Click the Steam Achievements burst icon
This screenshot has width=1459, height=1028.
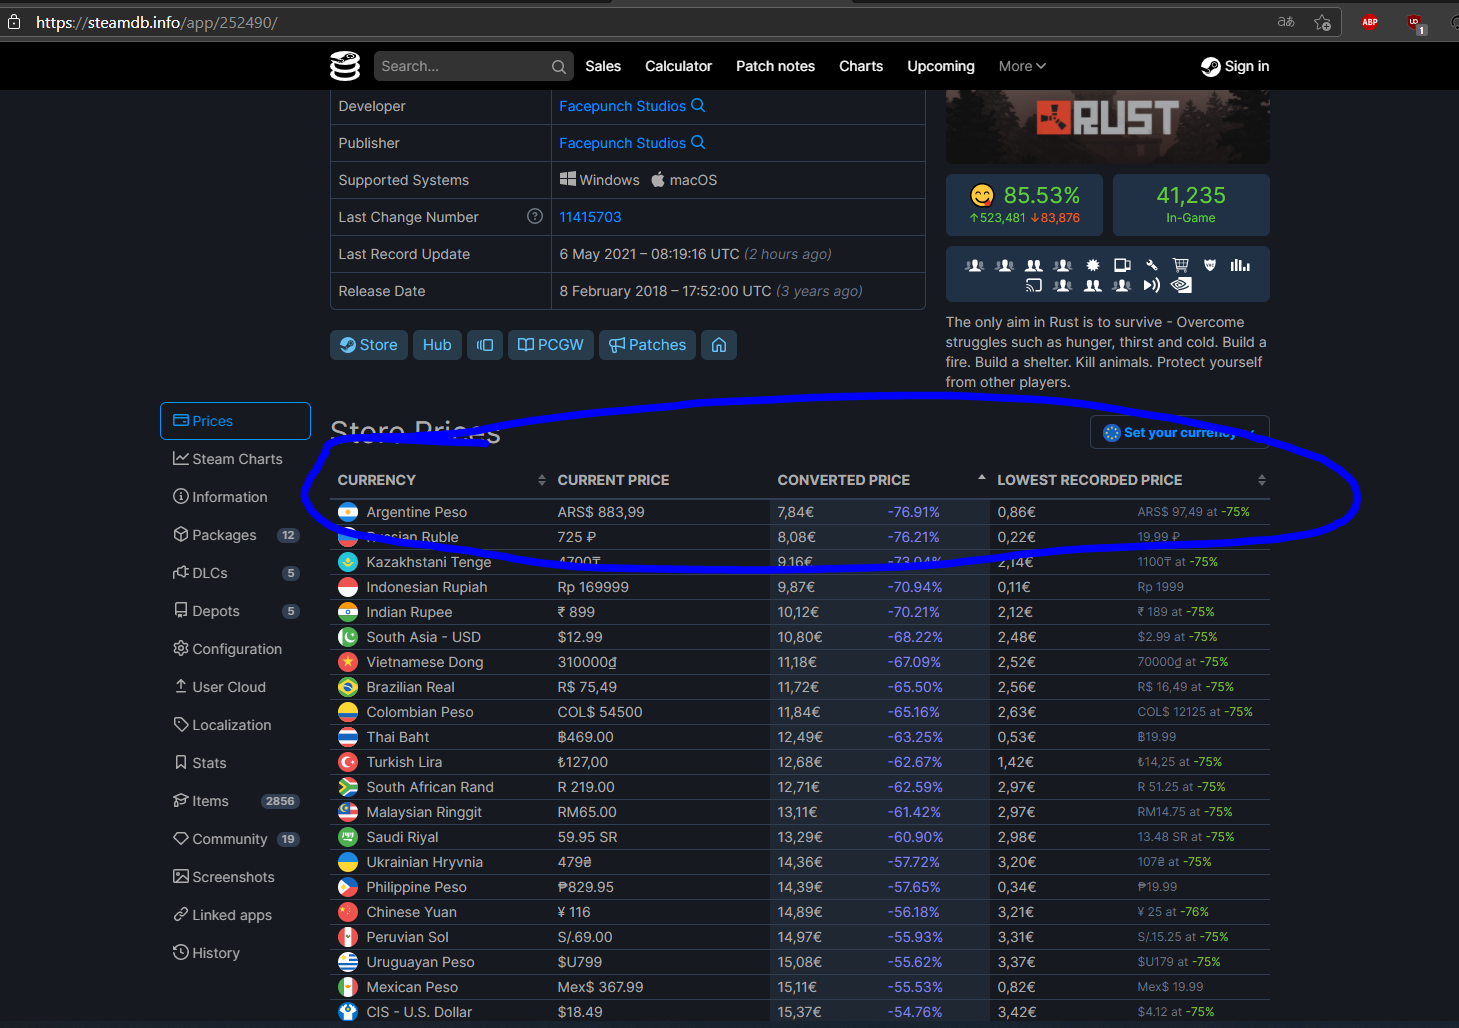pyautogui.click(x=1093, y=265)
